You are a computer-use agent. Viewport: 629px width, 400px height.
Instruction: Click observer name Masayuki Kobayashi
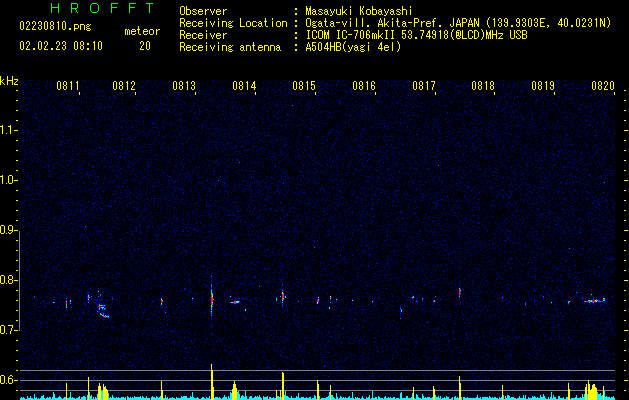click(359, 11)
